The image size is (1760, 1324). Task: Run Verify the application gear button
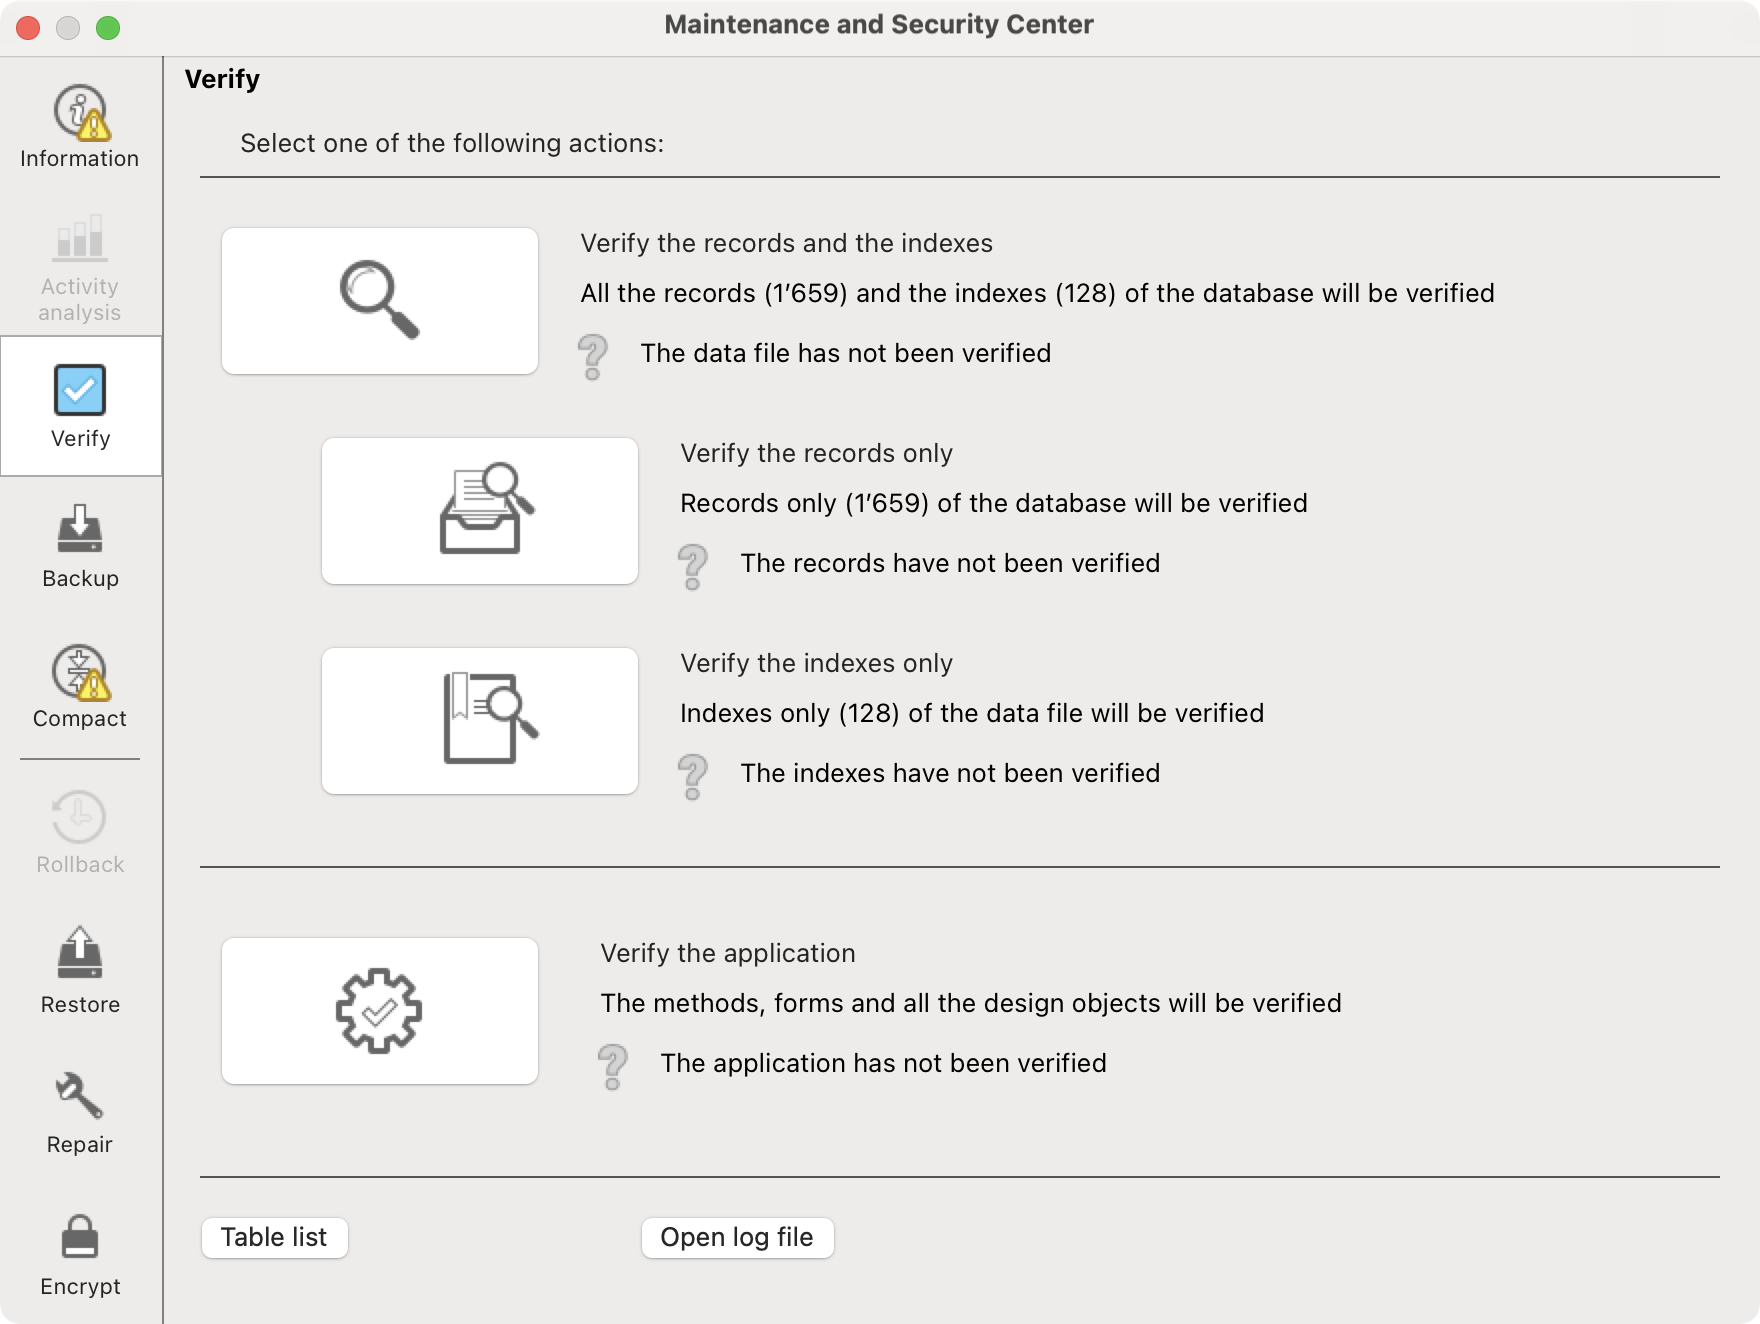380,1011
